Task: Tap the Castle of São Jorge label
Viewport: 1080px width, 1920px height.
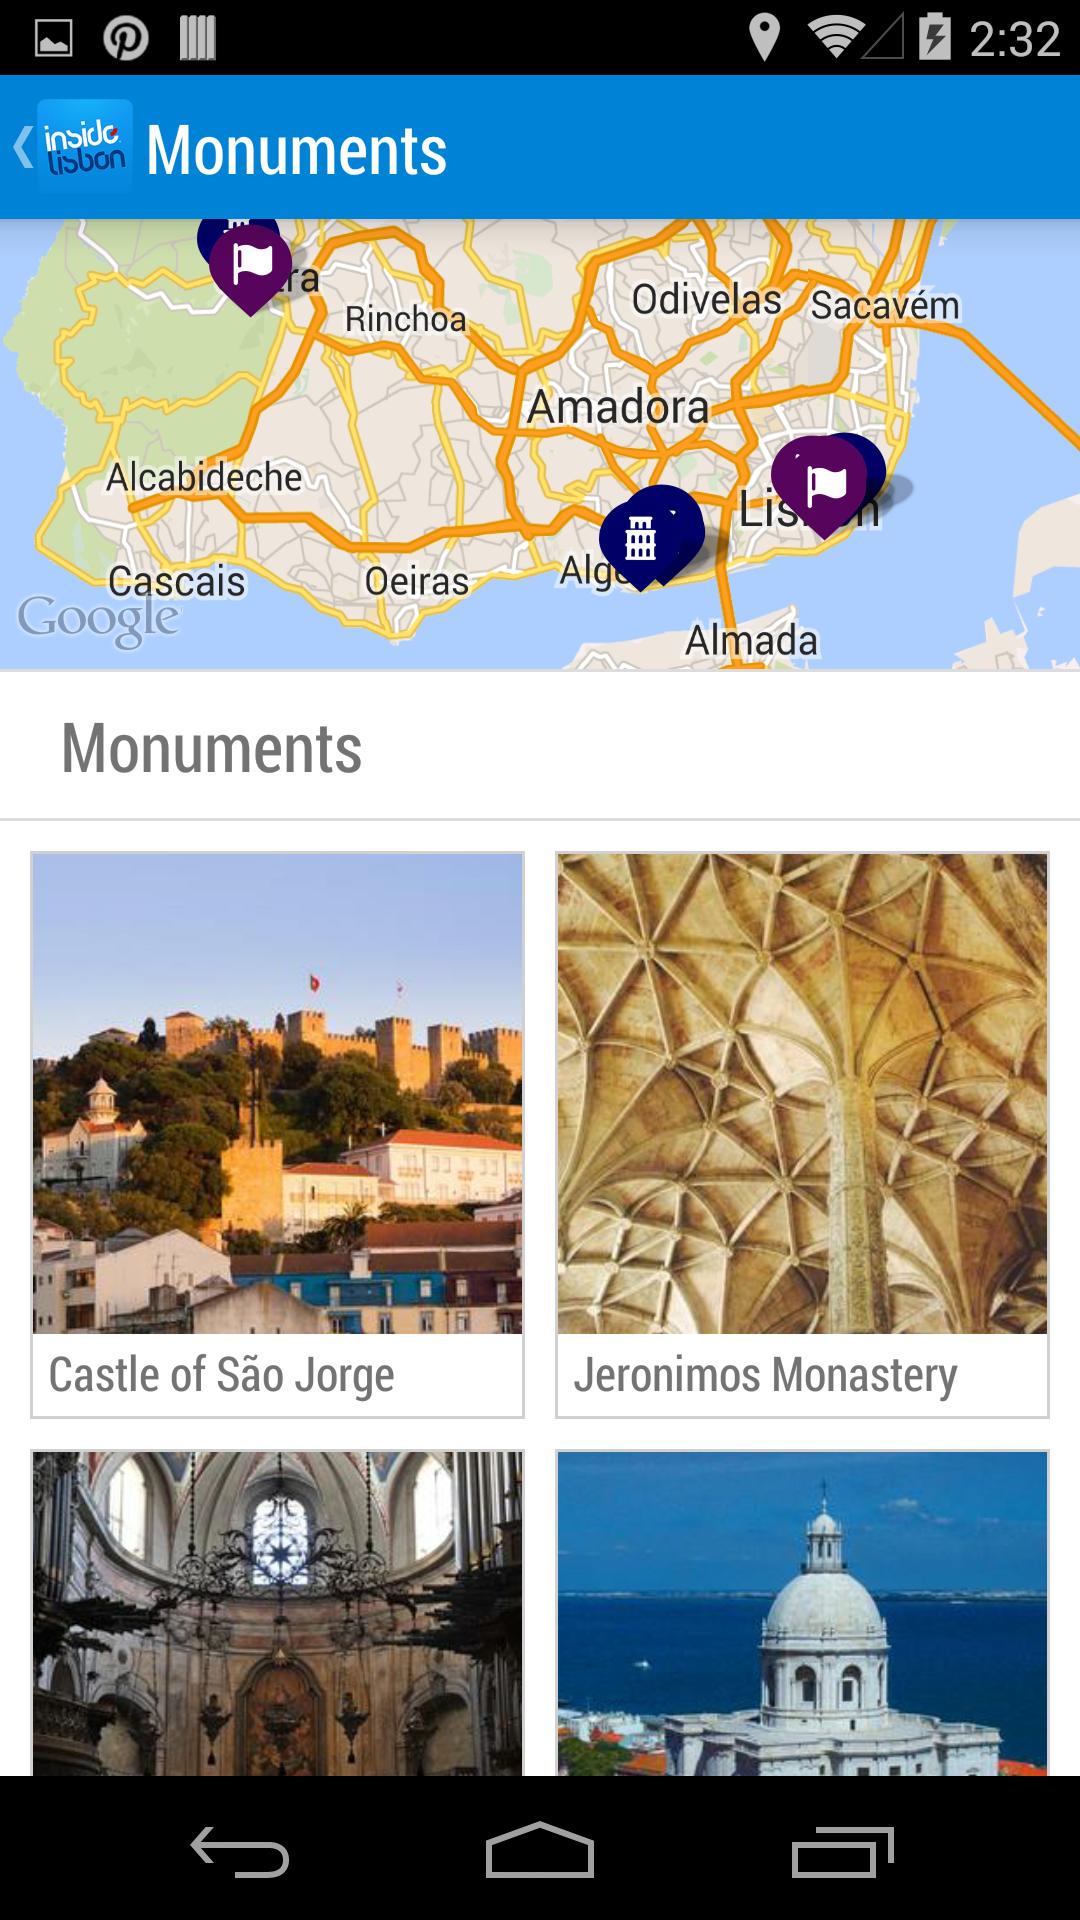Action: (x=222, y=1375)
